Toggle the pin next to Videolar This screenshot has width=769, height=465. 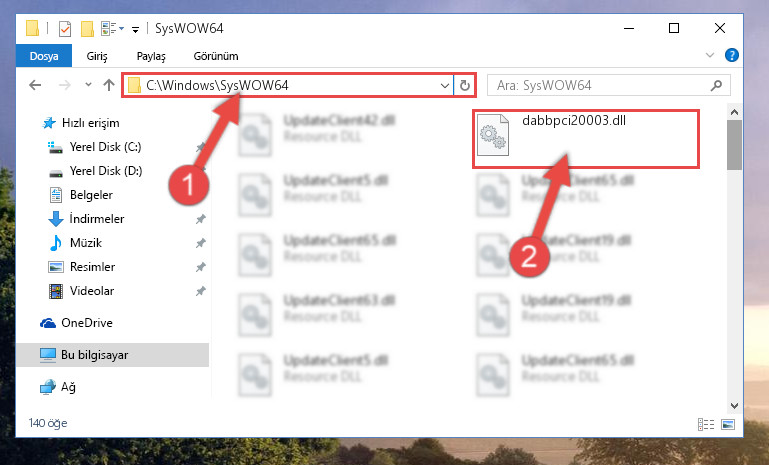coord(201,291)
